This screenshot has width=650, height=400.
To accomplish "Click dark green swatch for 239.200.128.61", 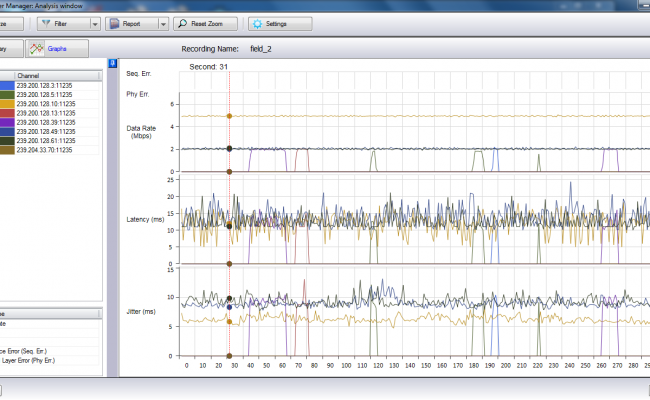I will click(7, 141).
